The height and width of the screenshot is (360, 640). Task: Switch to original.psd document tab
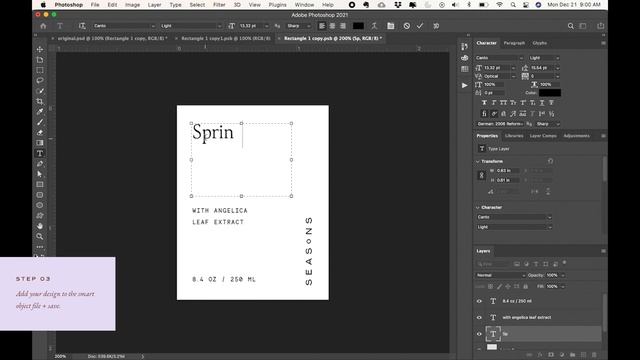[x=112, y=38]
